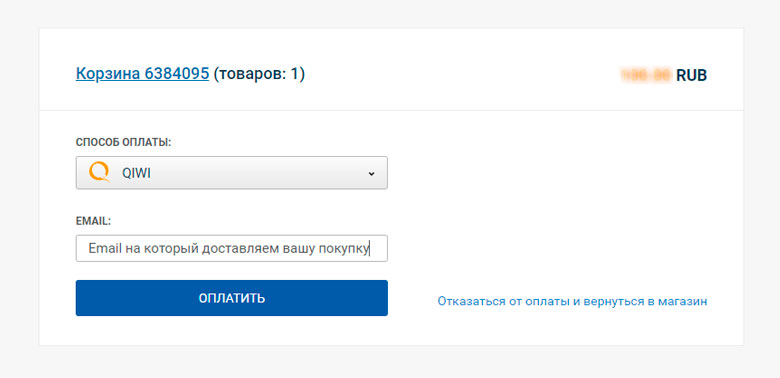Screen dimensions: 780x378
Task: Click the cart number 6384095
Action: pyautogui.click(x=177, y=74)
